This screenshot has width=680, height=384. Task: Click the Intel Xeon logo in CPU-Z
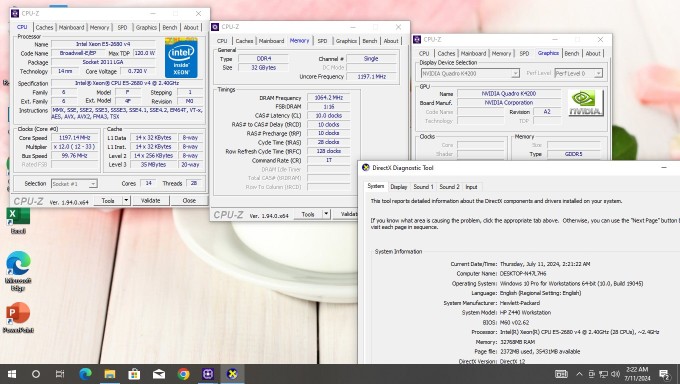(x=181, y=58)
